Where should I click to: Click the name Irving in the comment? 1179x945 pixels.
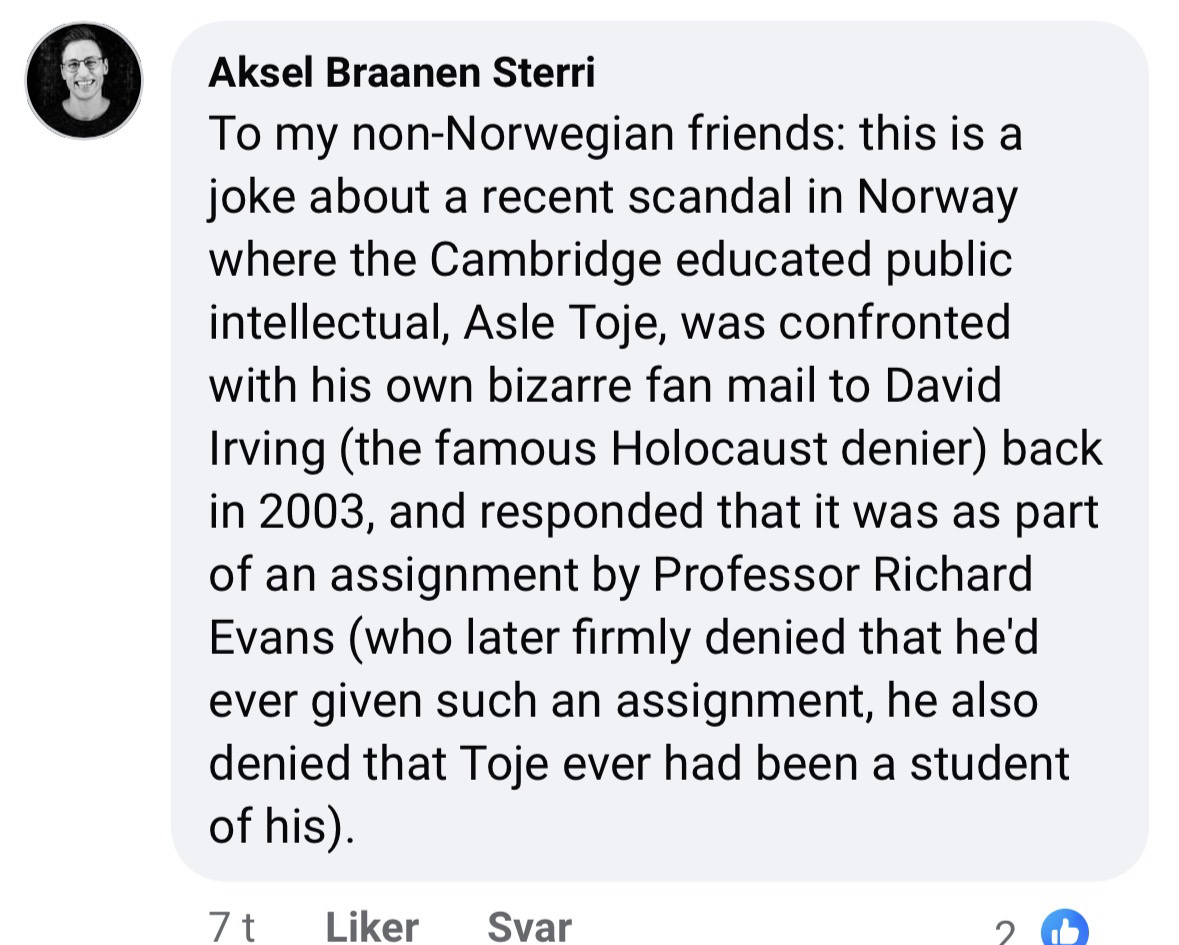pyautogui.click(x=267, y=449)
